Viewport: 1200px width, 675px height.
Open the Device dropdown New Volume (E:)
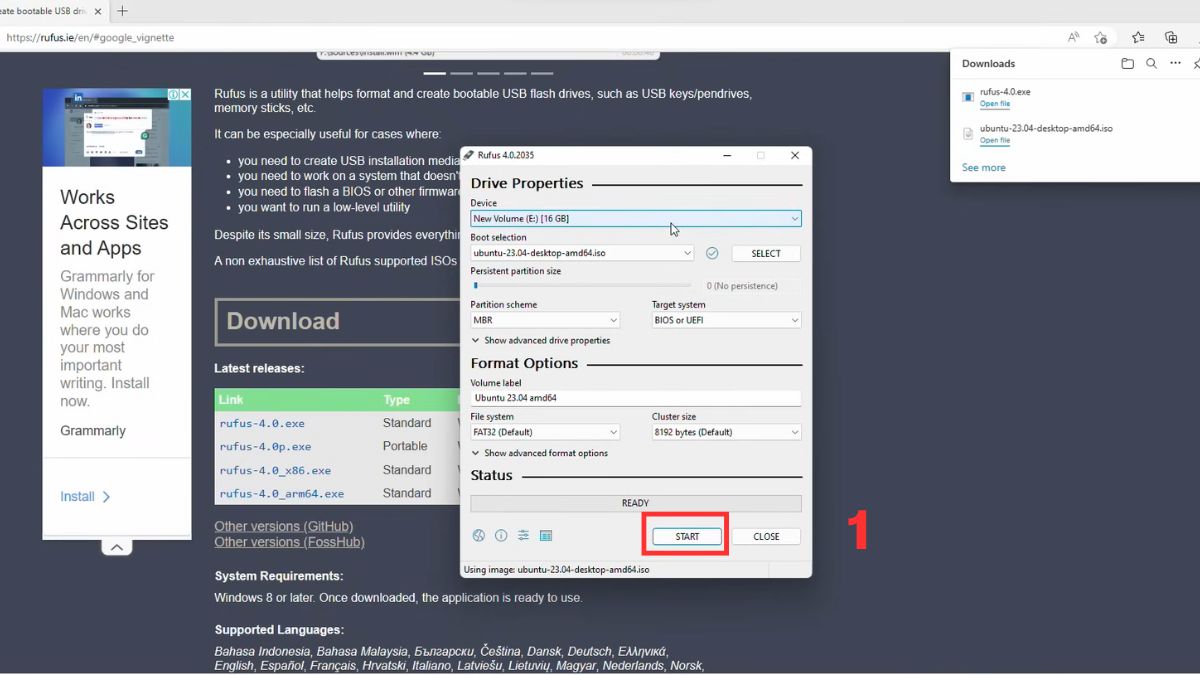click(636, 218)
